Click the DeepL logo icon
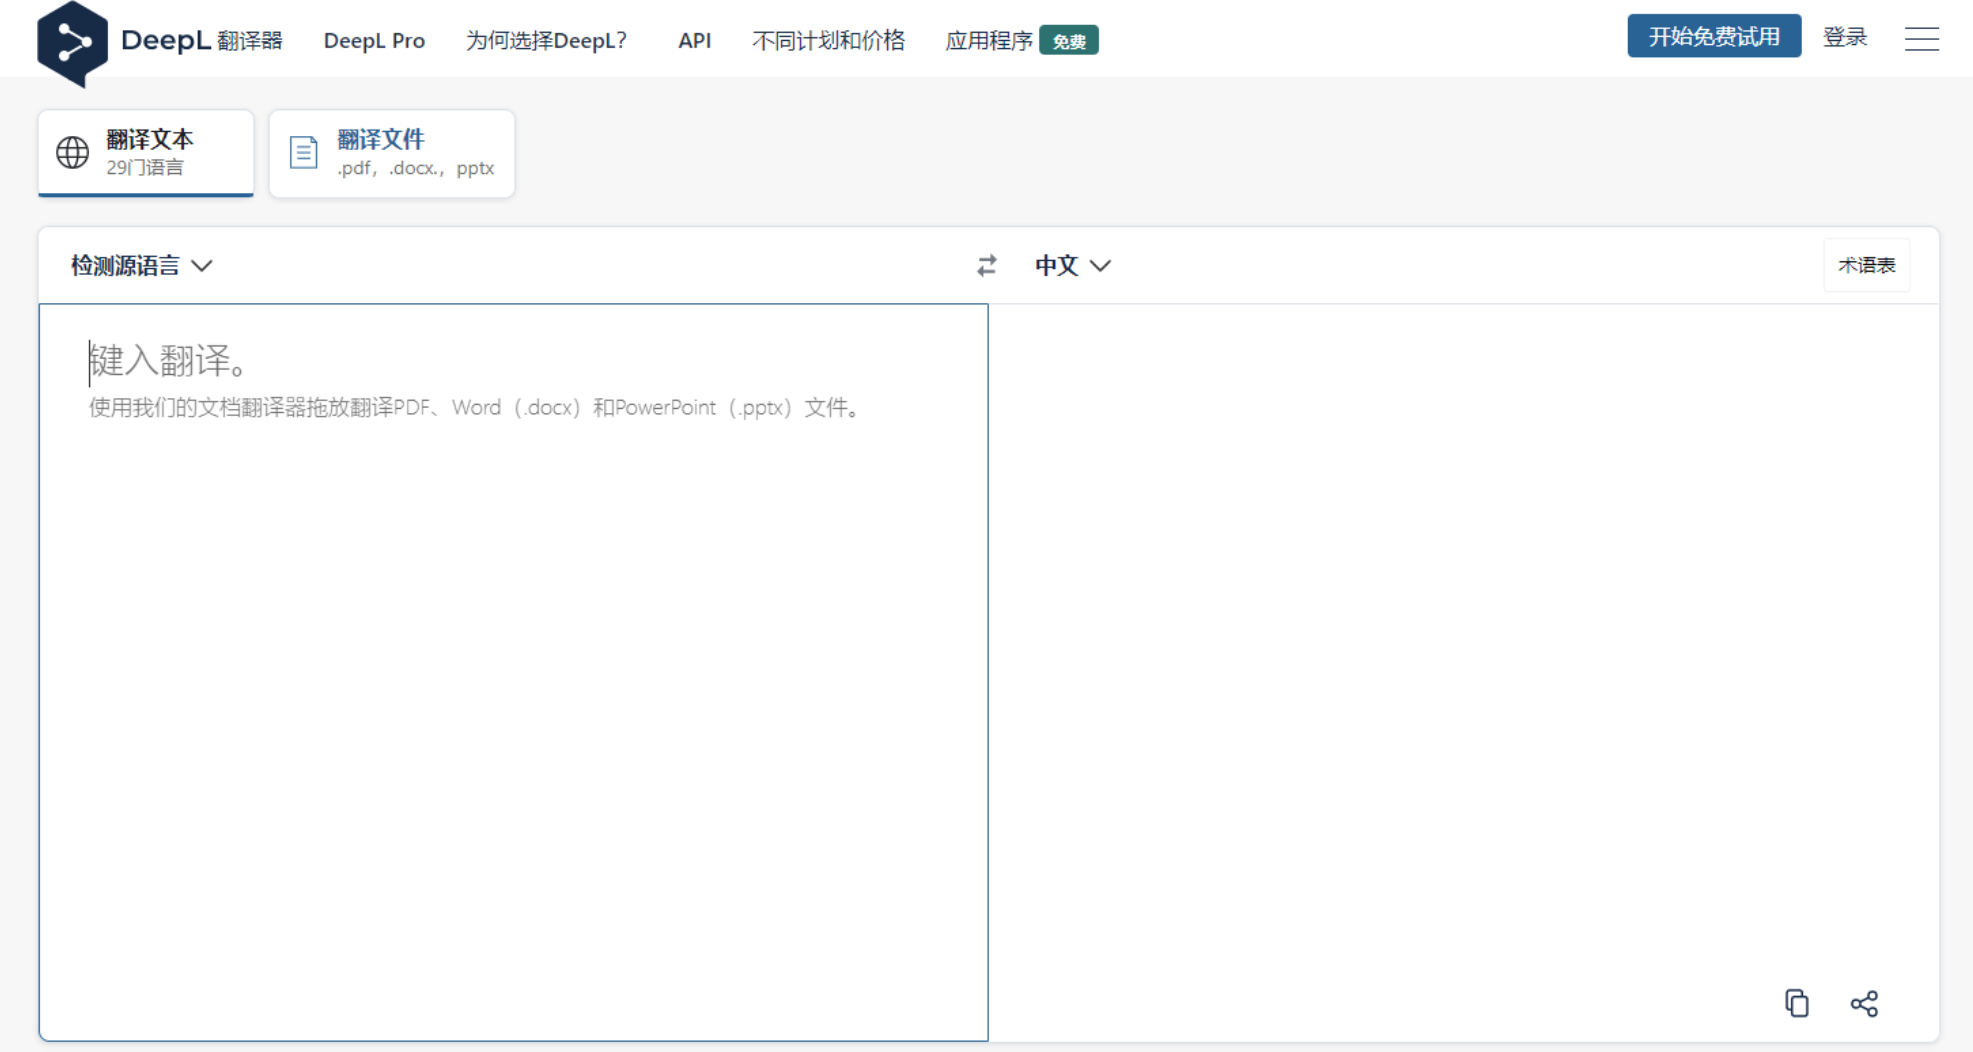This screenshot has height=1052, width=1973. [x=71, y=42]
